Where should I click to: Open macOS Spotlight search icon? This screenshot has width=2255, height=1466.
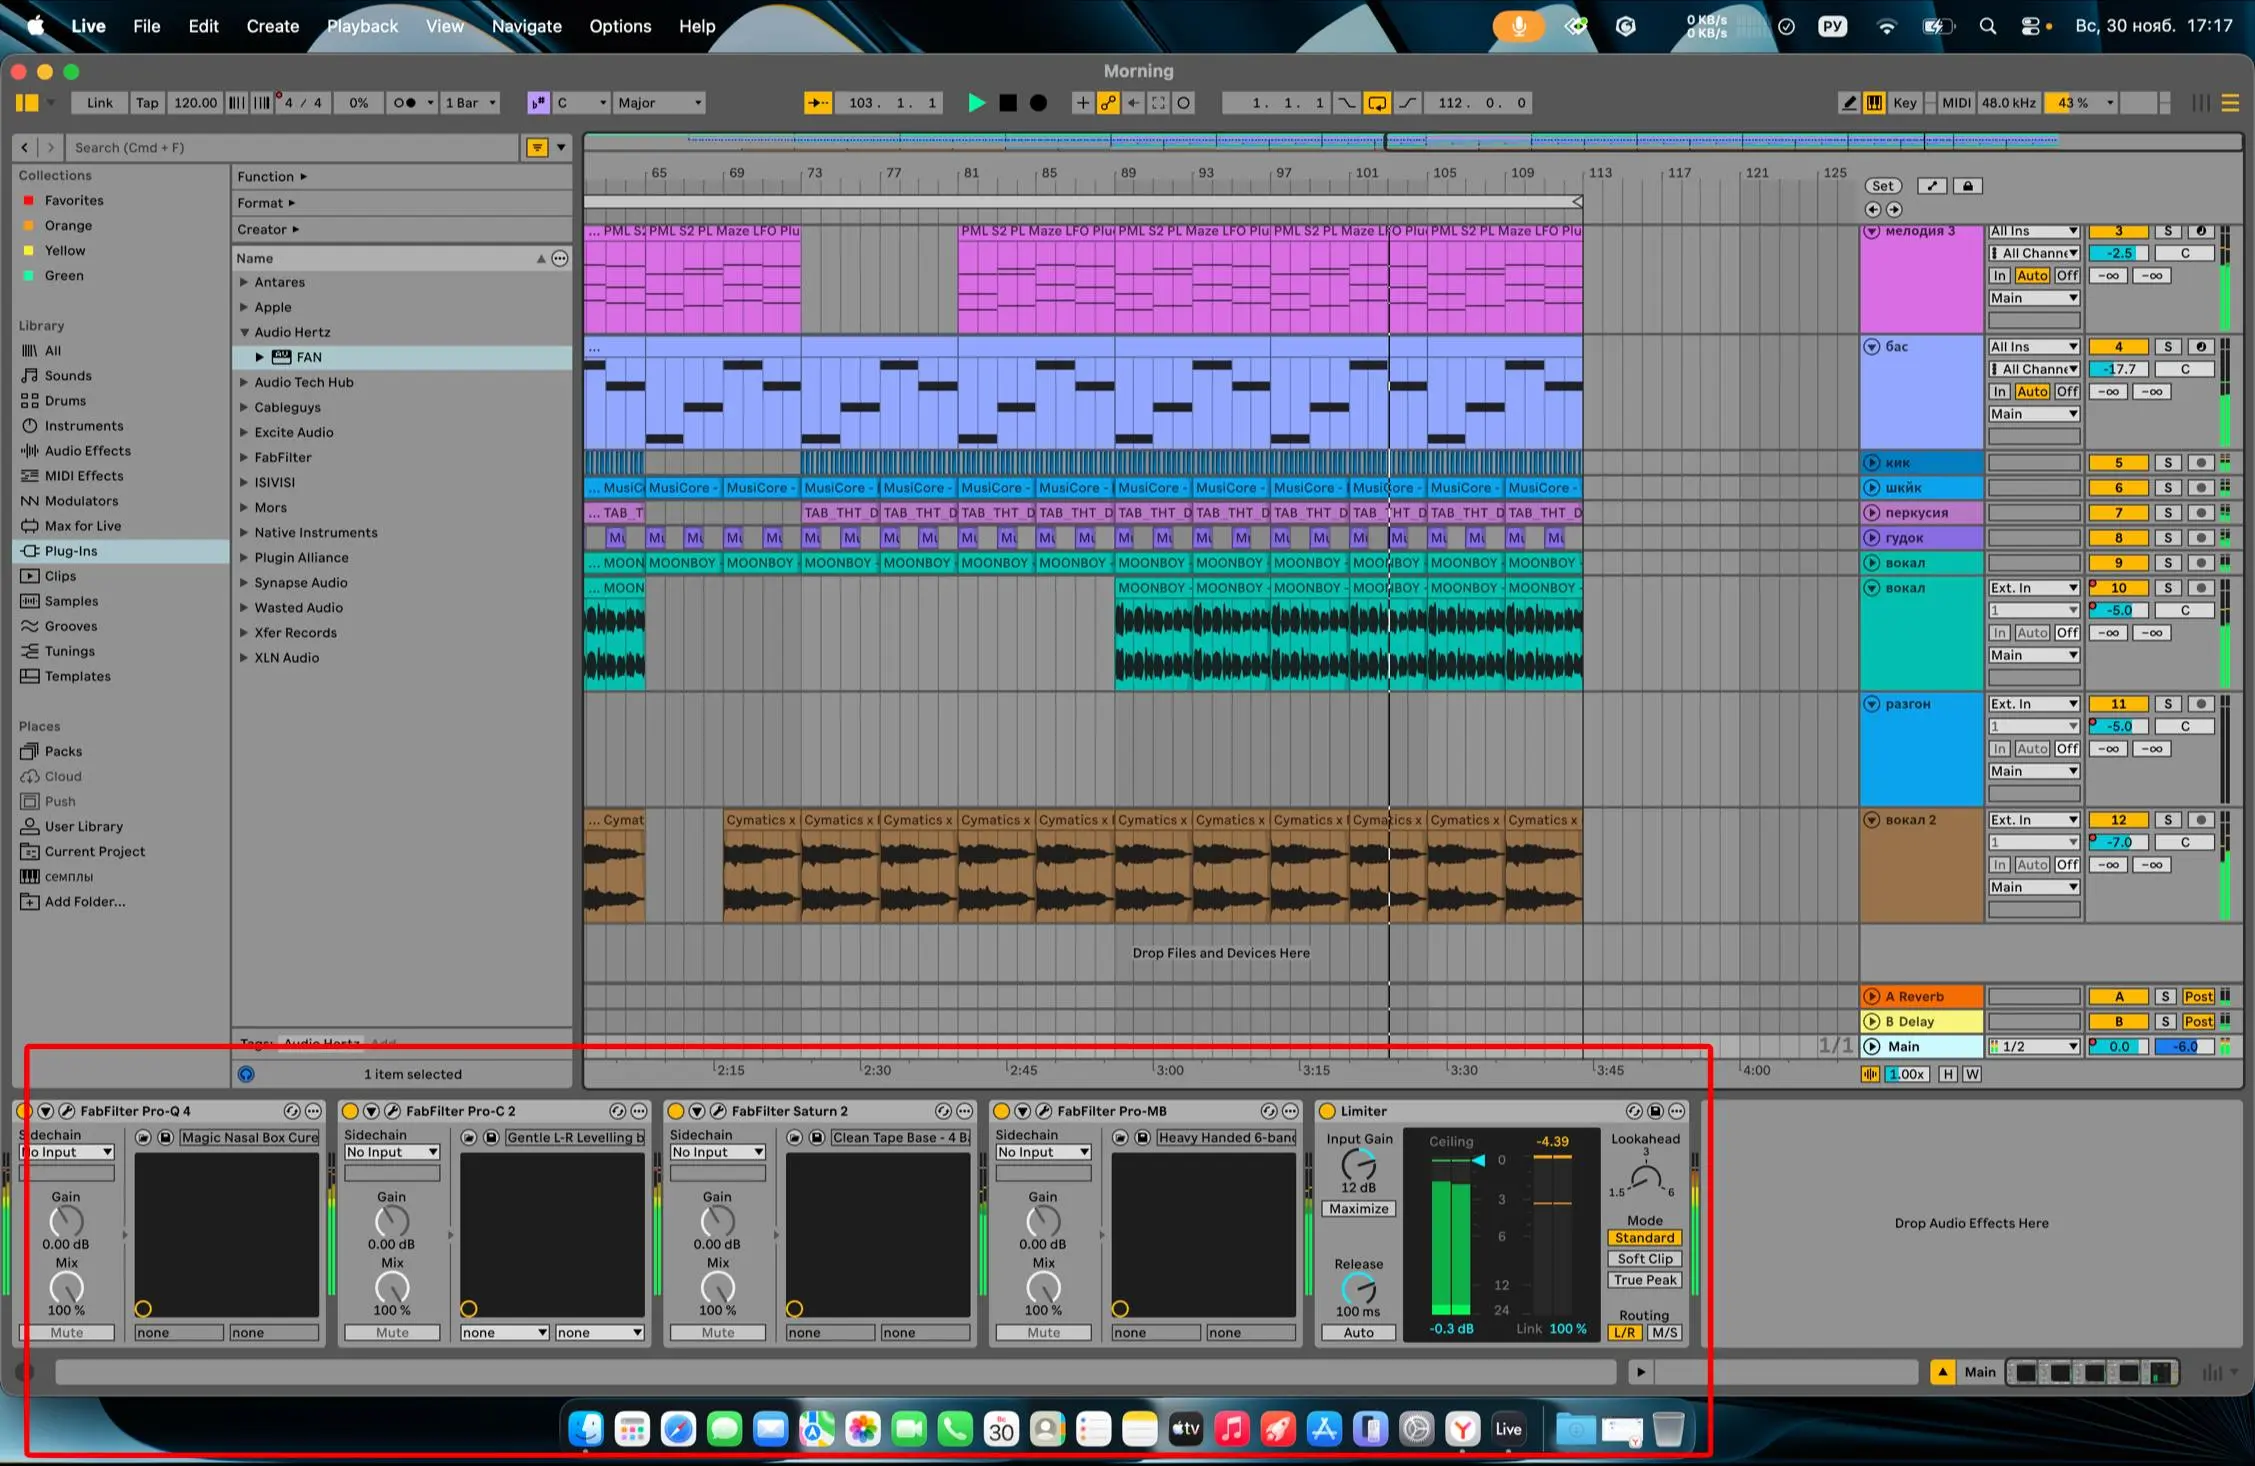(1987, 27)
